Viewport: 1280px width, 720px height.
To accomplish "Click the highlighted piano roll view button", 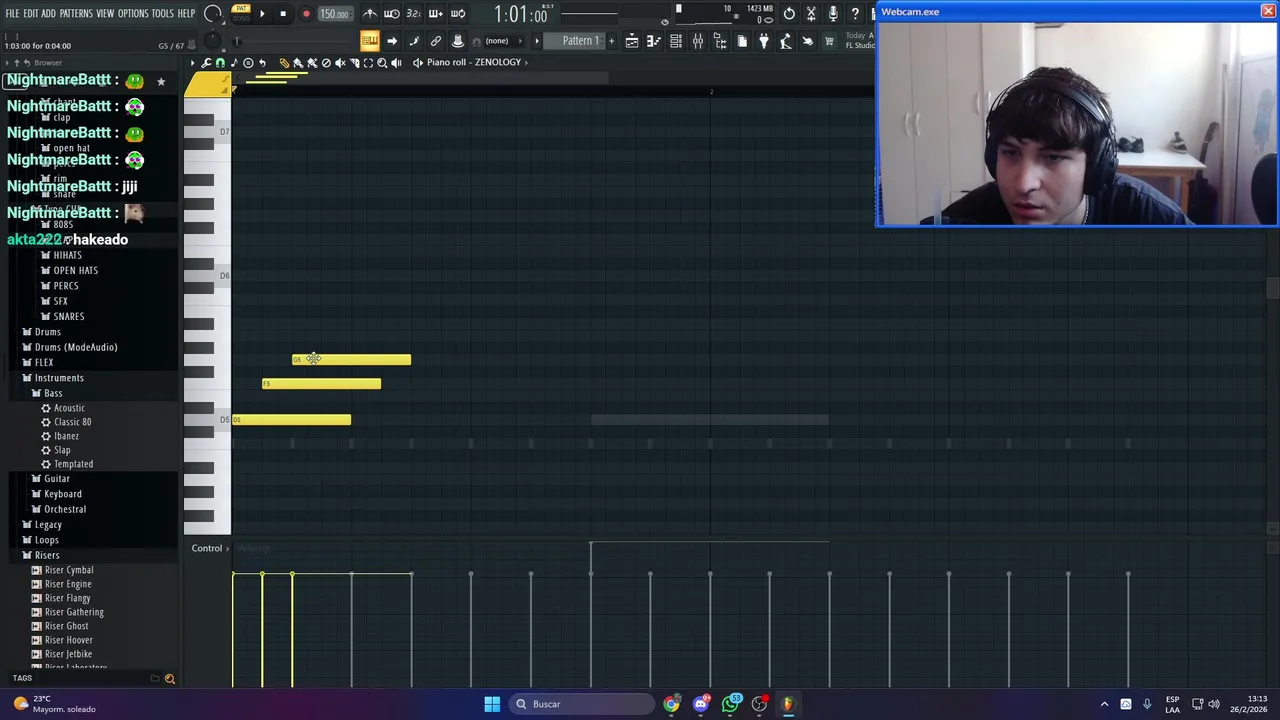I will point(370,40).
